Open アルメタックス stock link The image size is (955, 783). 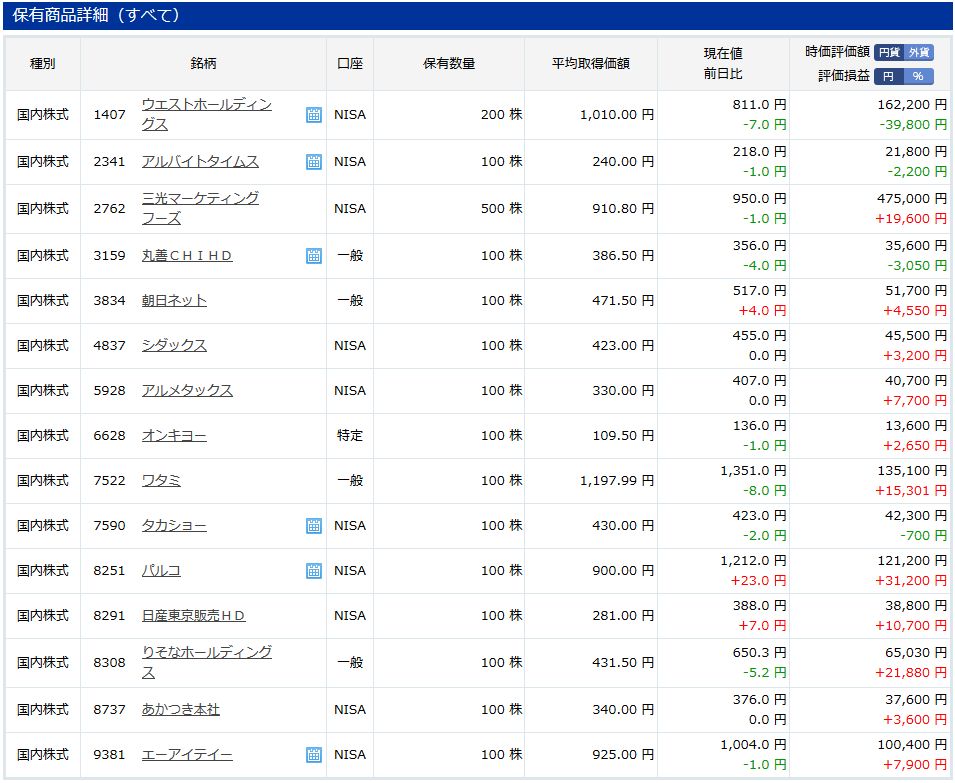pos(187,391)
